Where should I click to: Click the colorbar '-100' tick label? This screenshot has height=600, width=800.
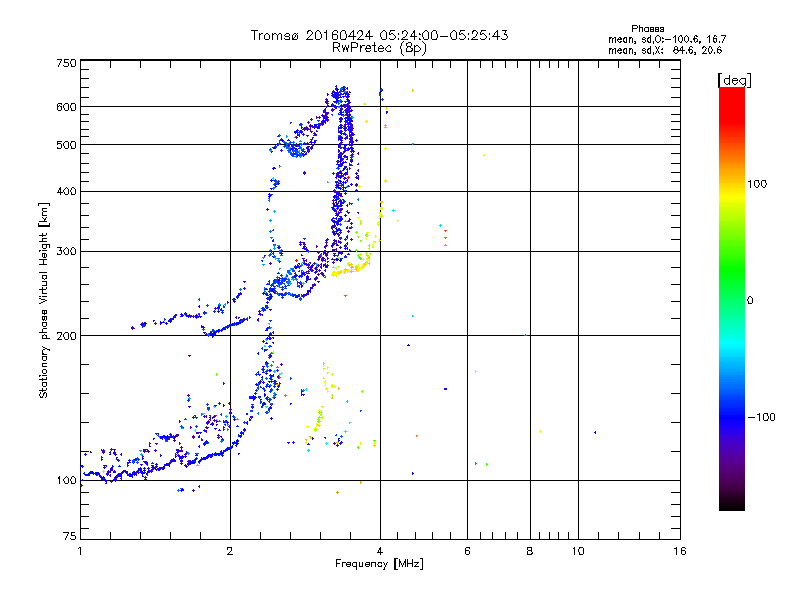[x=761, y=417]
